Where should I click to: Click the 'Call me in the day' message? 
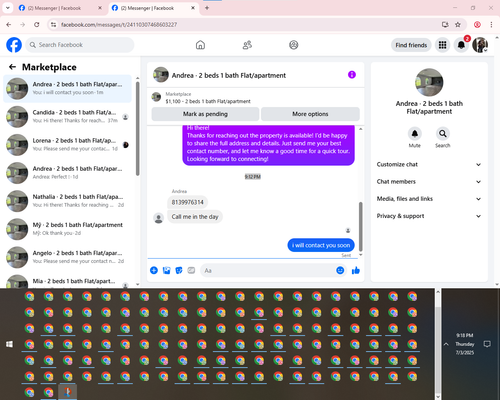point(195,217)
